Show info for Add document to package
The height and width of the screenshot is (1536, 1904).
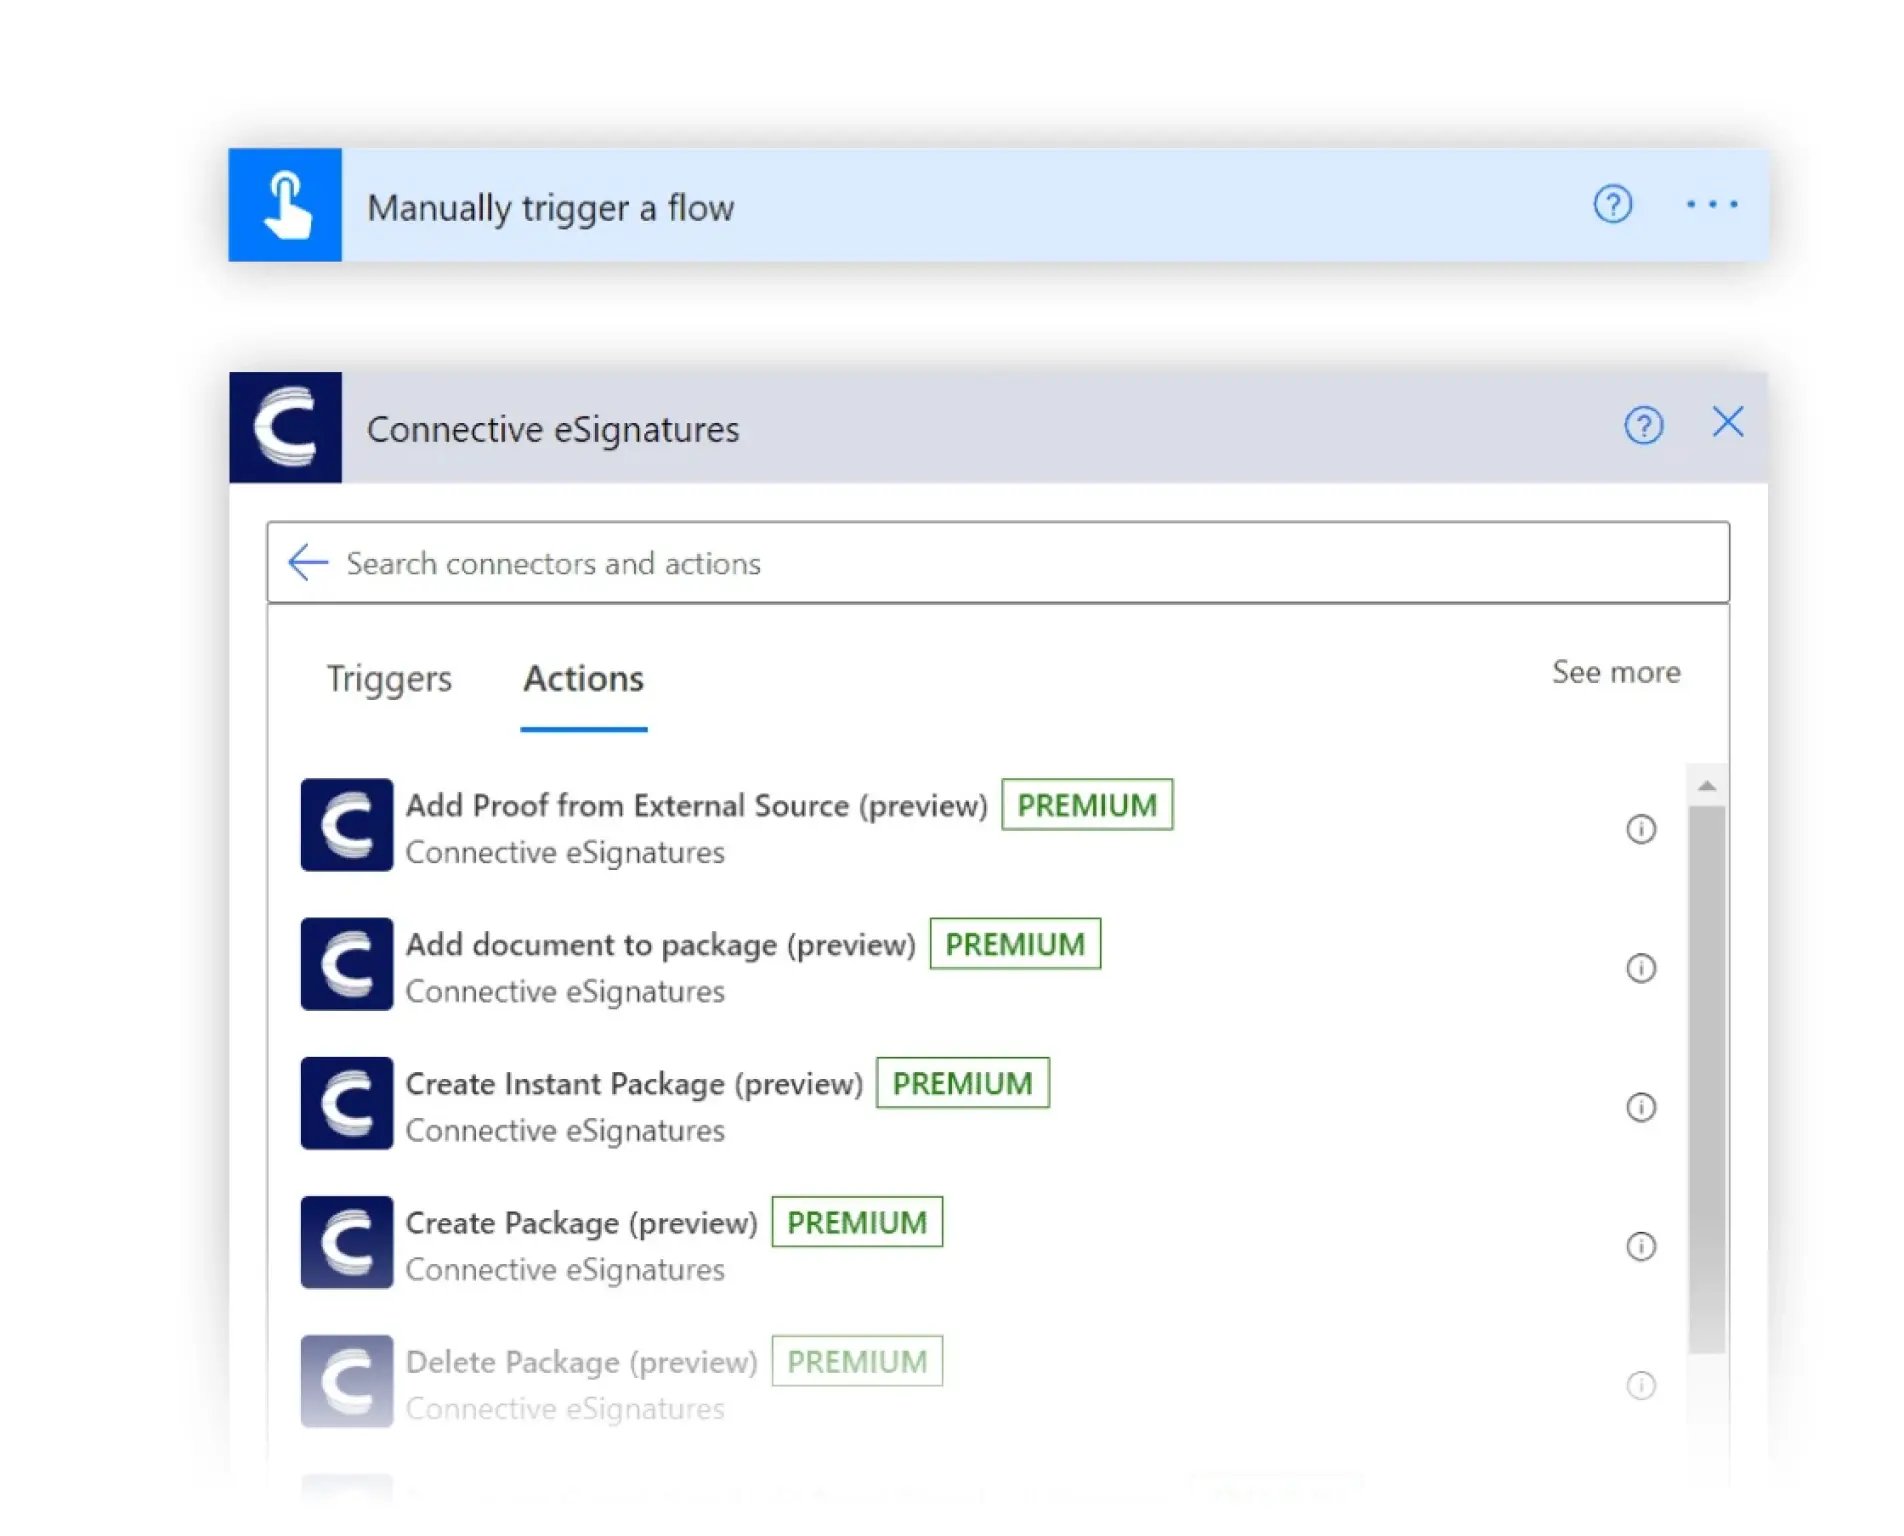coord(1639,968)
